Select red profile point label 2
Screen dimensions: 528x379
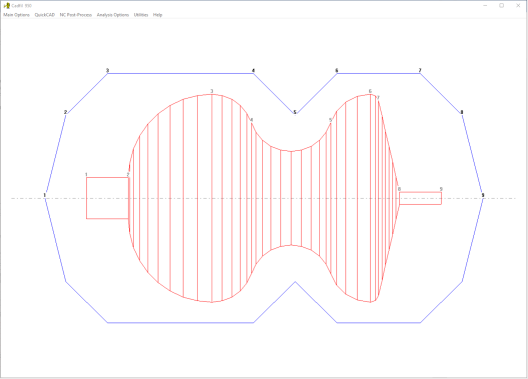128,174
